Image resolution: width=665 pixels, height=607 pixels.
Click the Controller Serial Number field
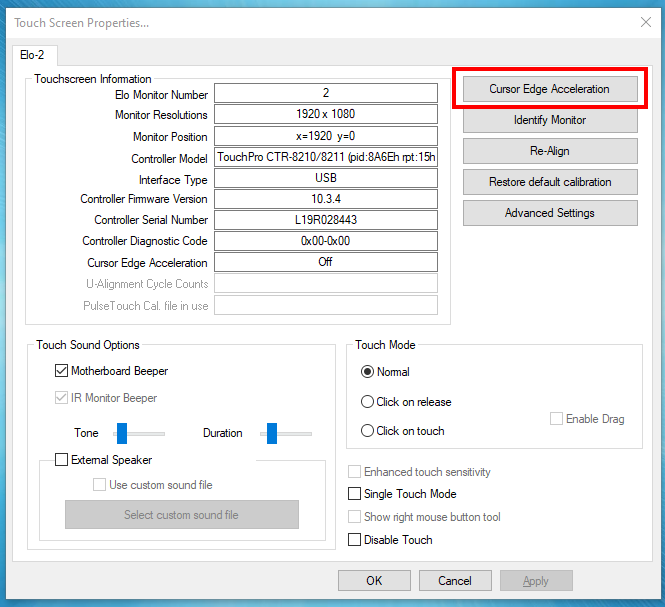pyautogui.click(x=326, y=220)
